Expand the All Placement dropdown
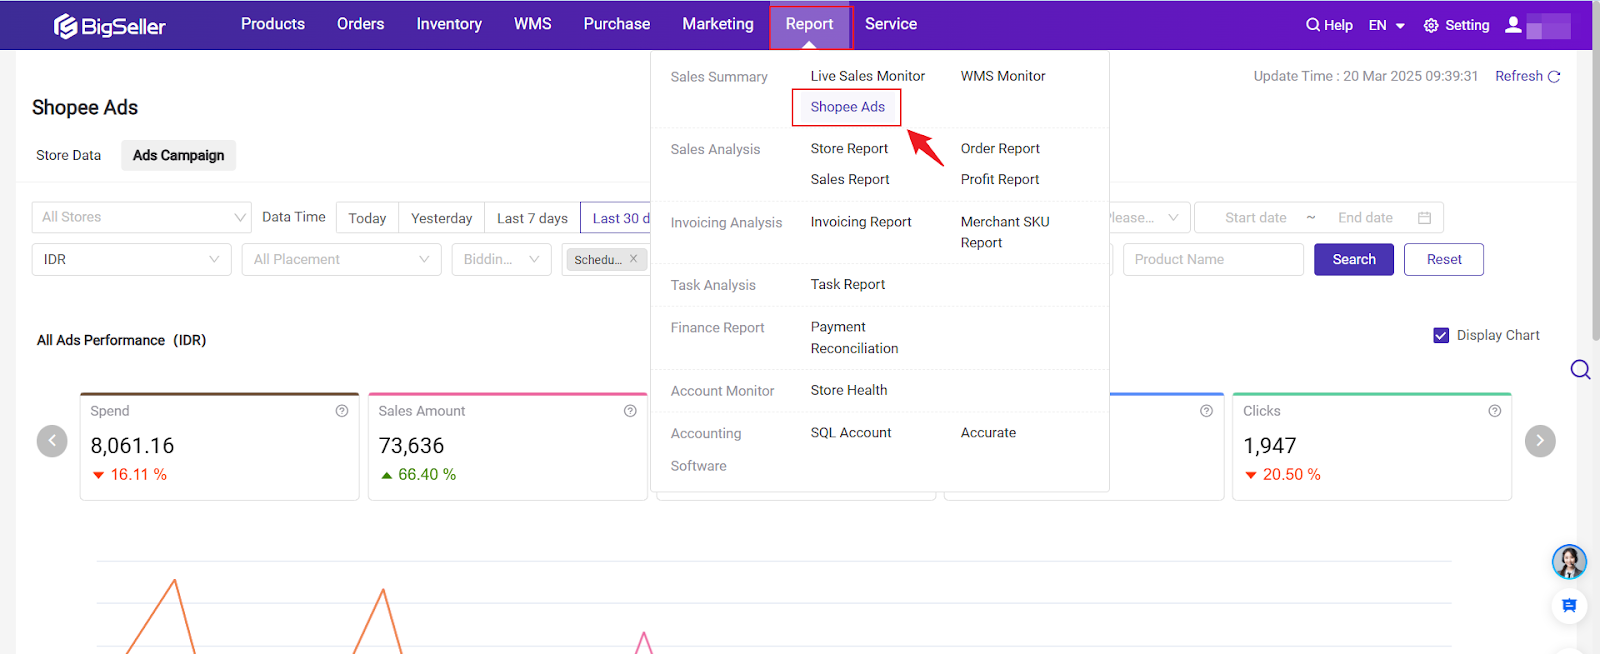Viewport: 1600px width, 654px height. (341, 260)
